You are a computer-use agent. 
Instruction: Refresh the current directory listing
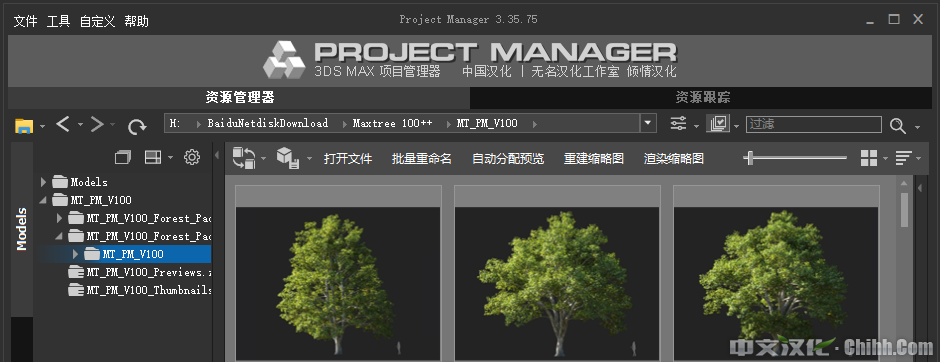[137, 126]
